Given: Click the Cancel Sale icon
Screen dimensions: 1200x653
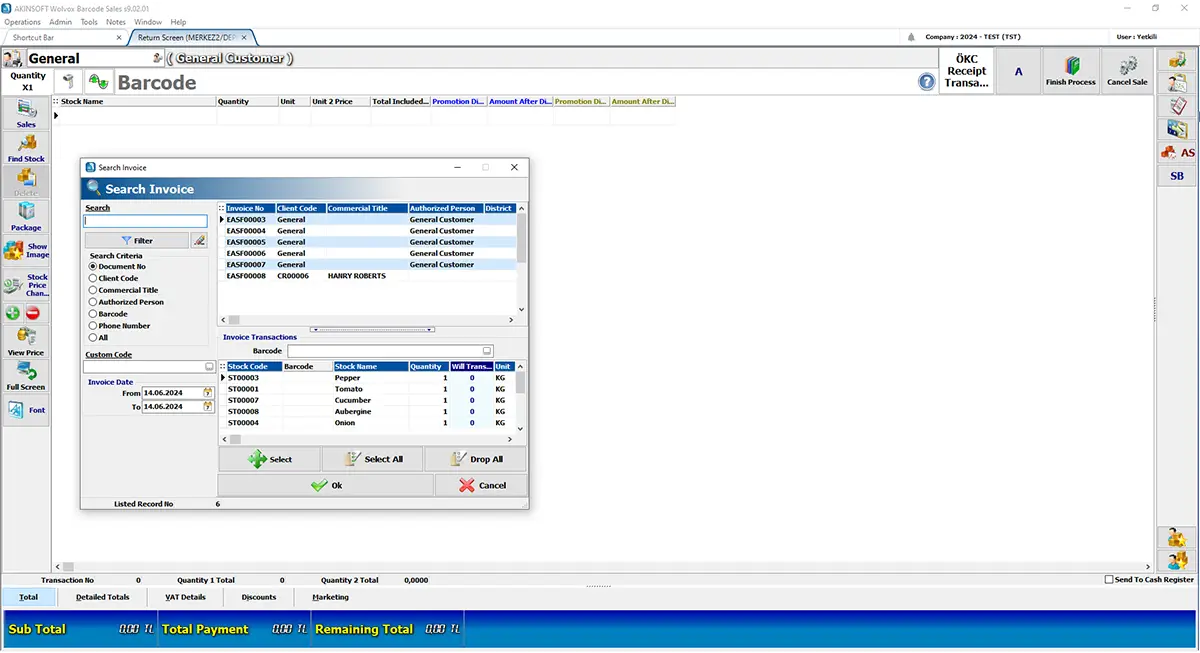Looking at the screenshot, I should coord(1127,71).
